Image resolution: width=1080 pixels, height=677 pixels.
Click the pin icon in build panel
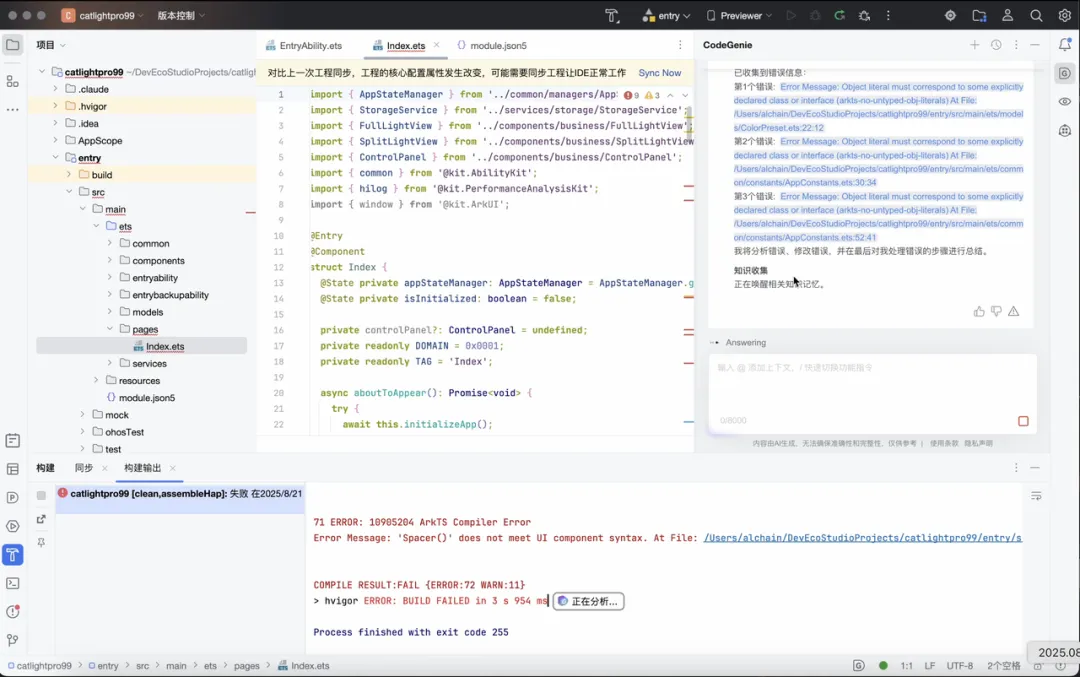pos(41,543)
